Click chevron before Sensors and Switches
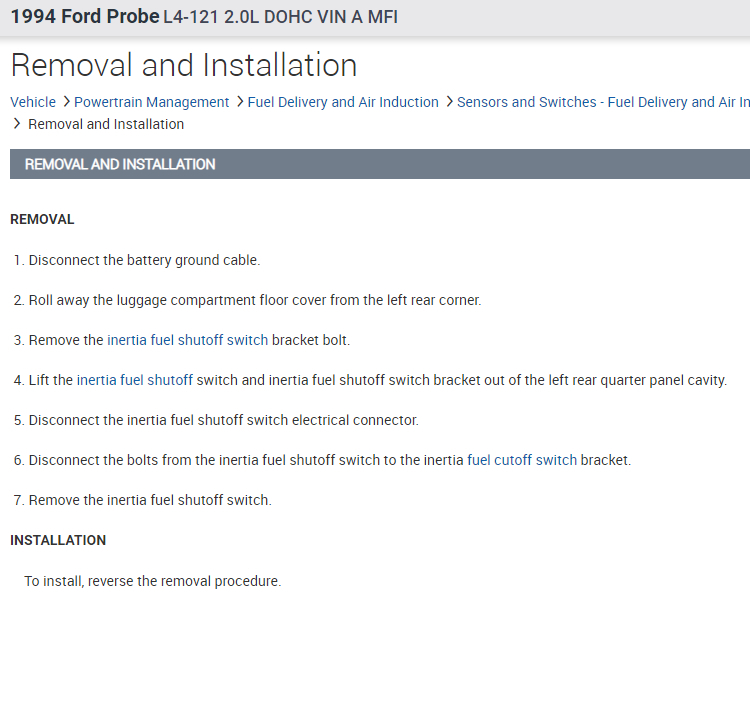Image resolution: width=750 pixels, height=702 pixels. [x=449, y=102]
